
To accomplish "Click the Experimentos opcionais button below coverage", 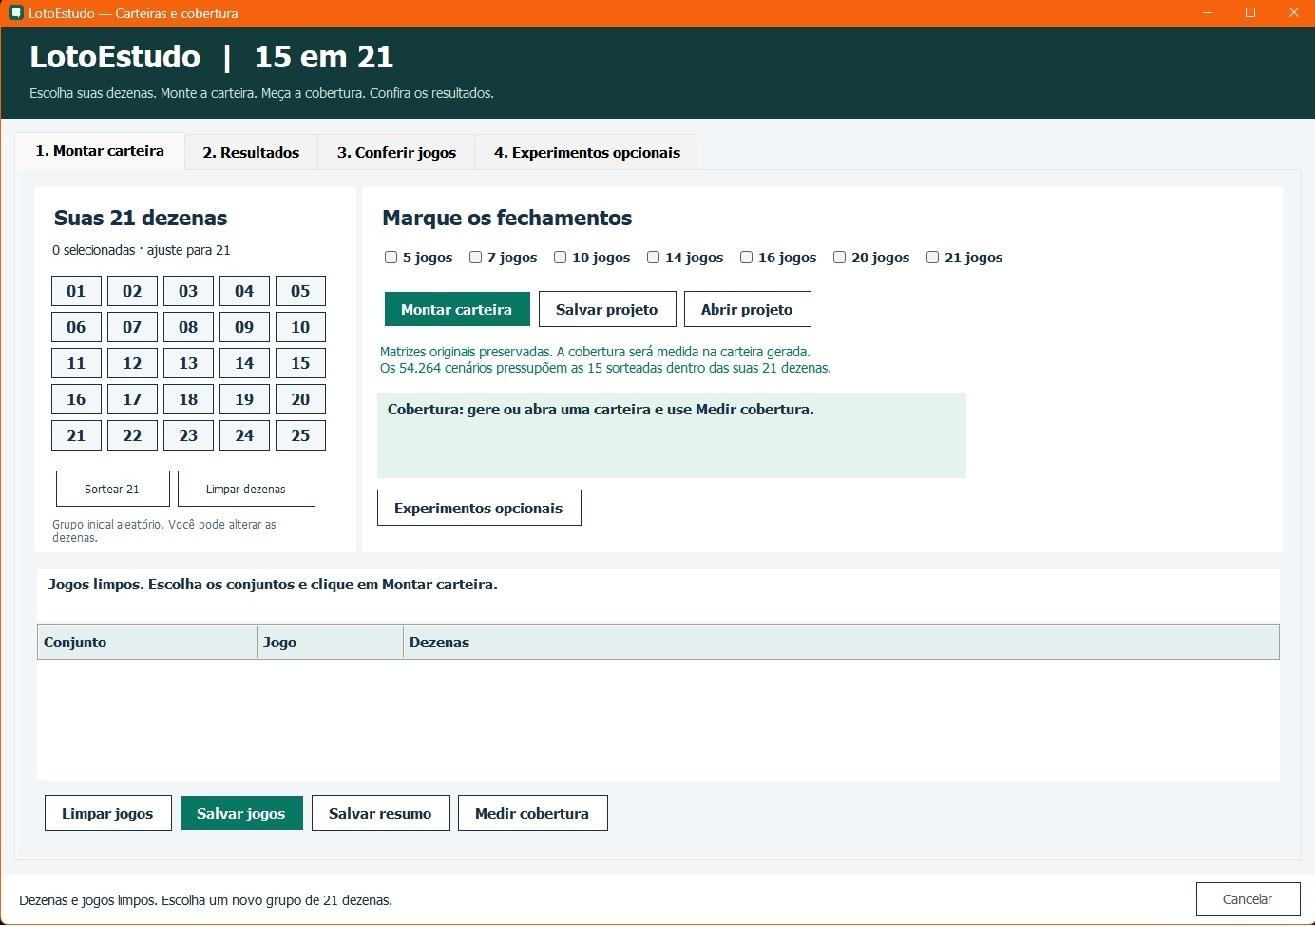I will pyautogui.click(x=479, y=508).
